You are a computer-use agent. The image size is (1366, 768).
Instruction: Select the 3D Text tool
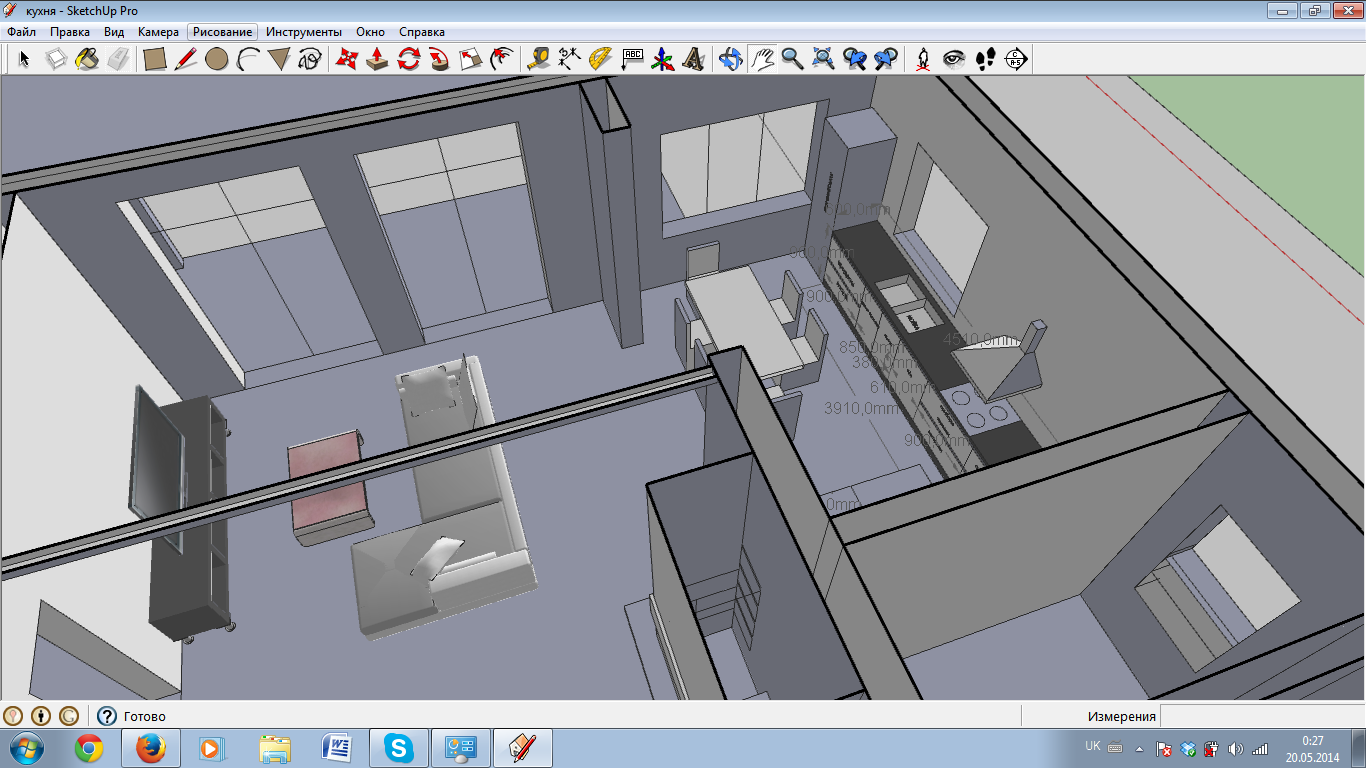[693, 59]
